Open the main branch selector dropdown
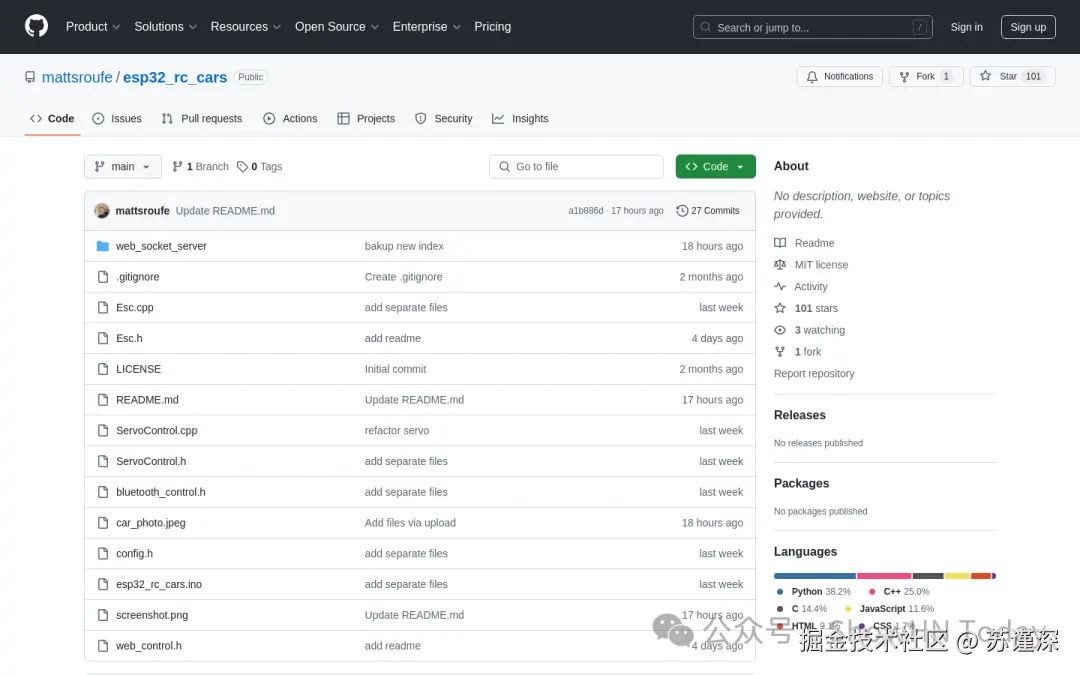The width and height of the screenshot is (1080, 675). coord(123,167)
